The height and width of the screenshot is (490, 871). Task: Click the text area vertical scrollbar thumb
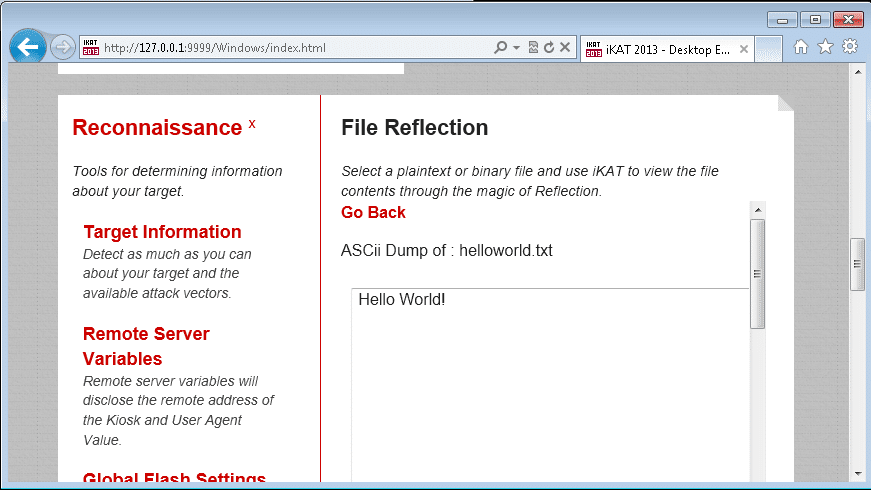pos(758,274)
